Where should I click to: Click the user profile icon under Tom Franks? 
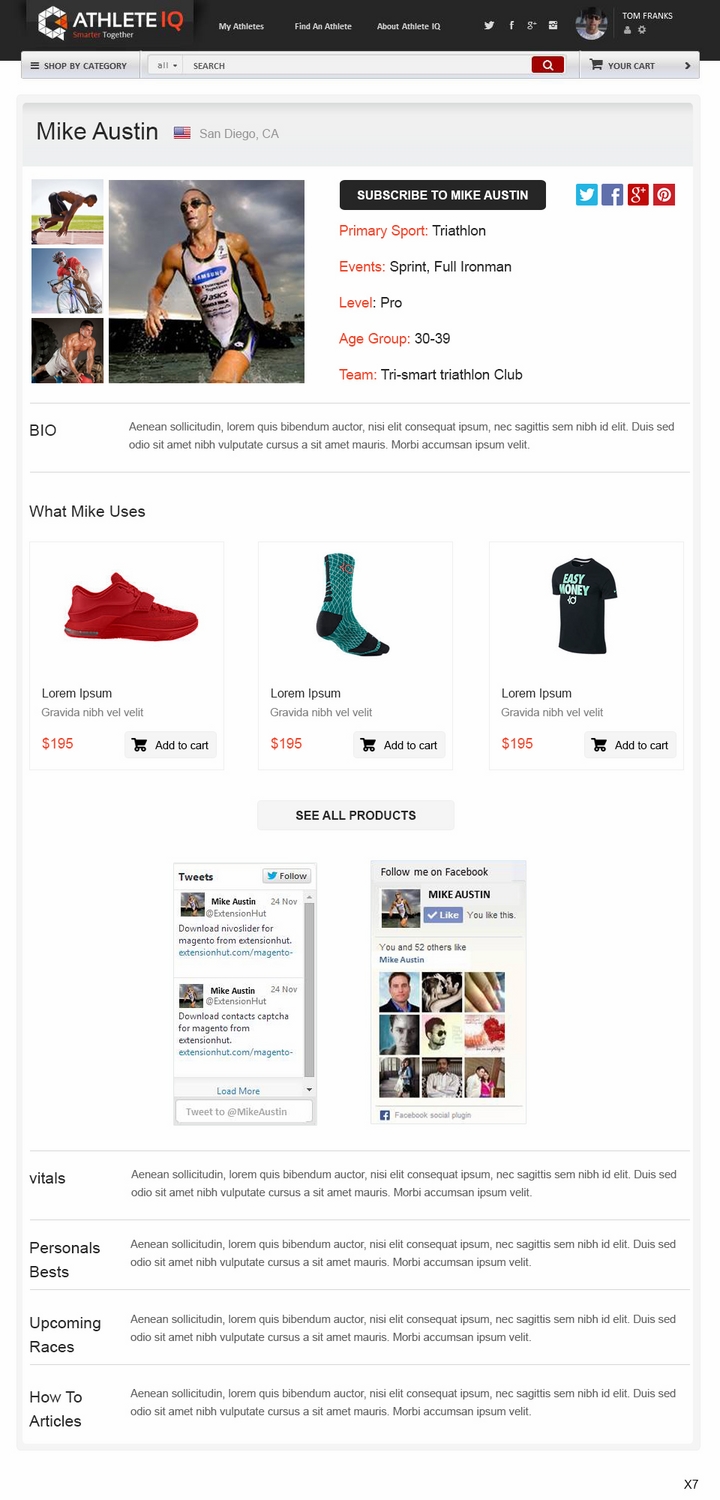pyautogui.click(x=628, y=31)
